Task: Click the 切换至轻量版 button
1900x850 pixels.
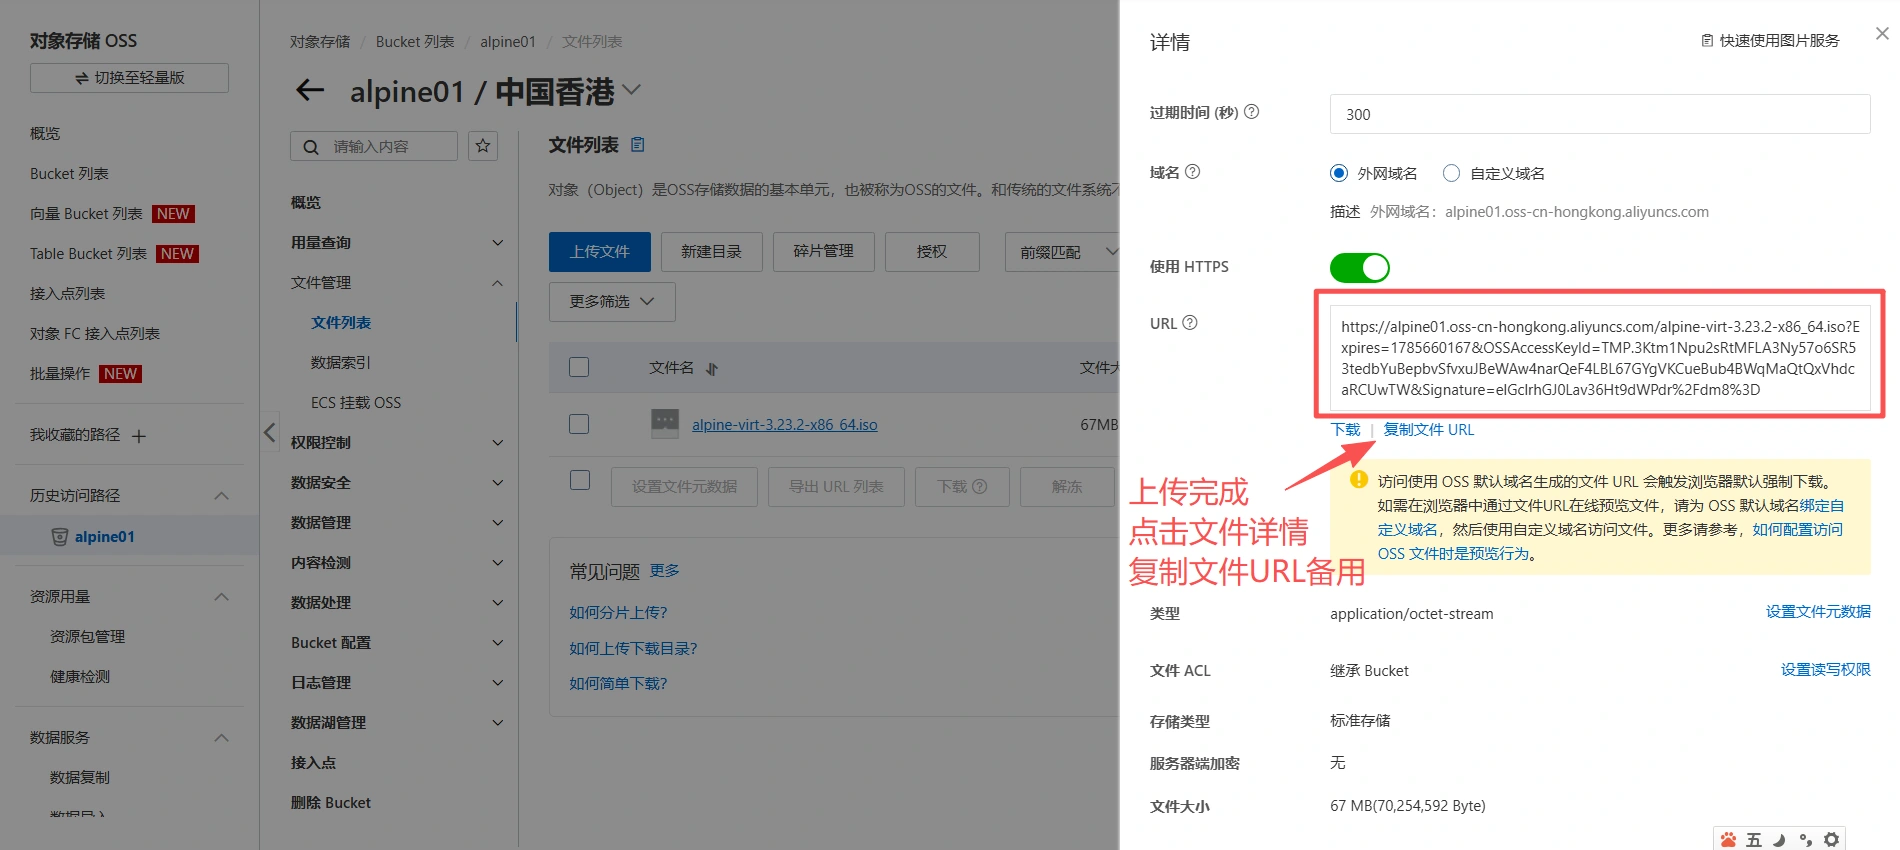Action: click(x=129, y=78)
